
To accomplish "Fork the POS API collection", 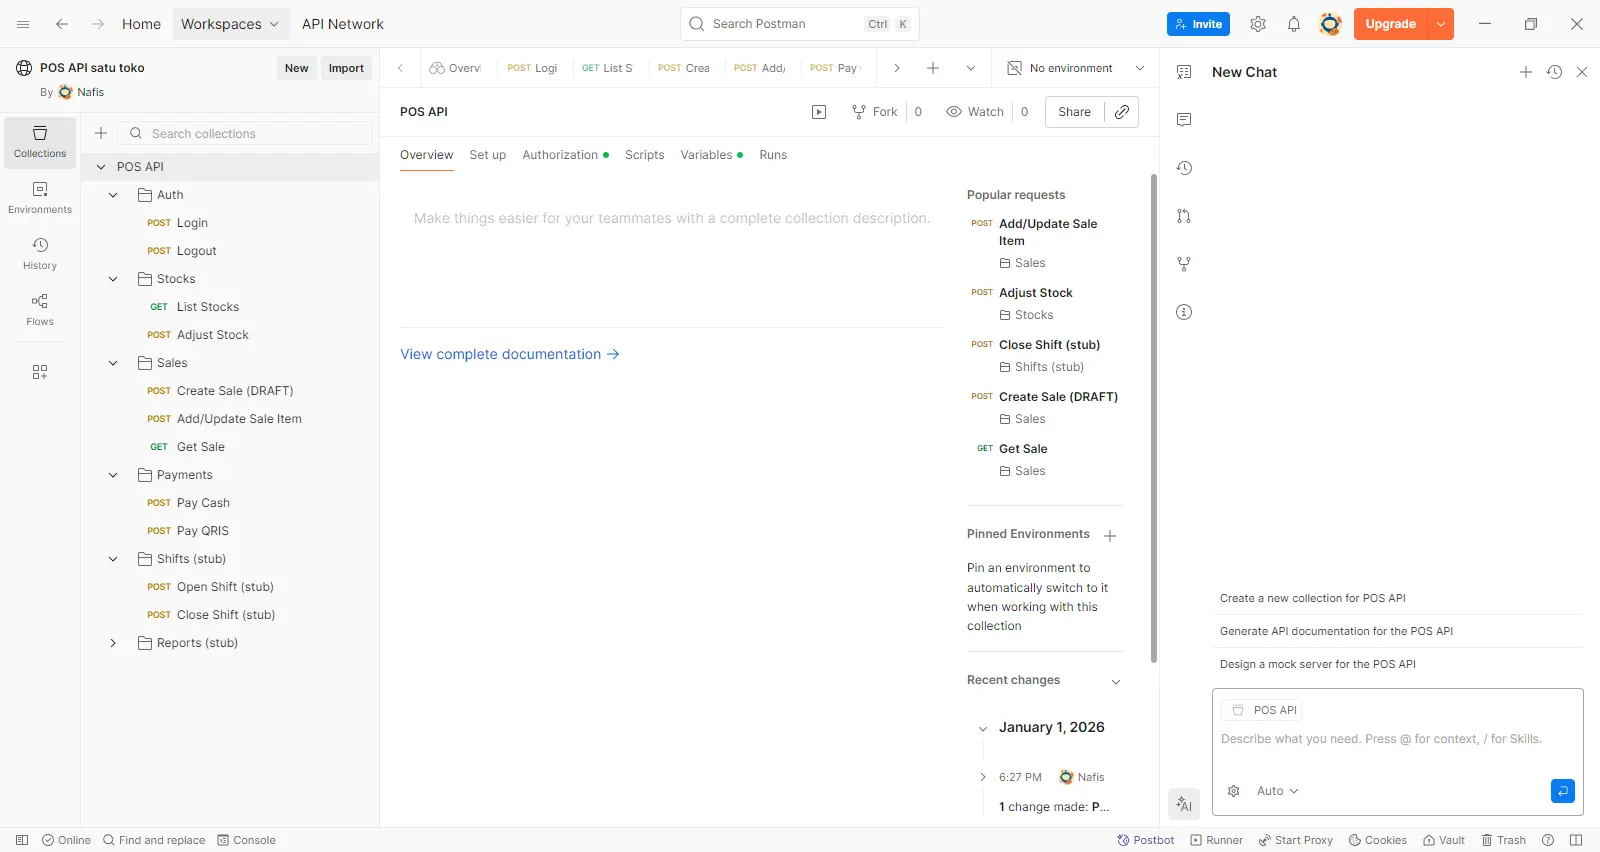I will (x=875, y=112).
